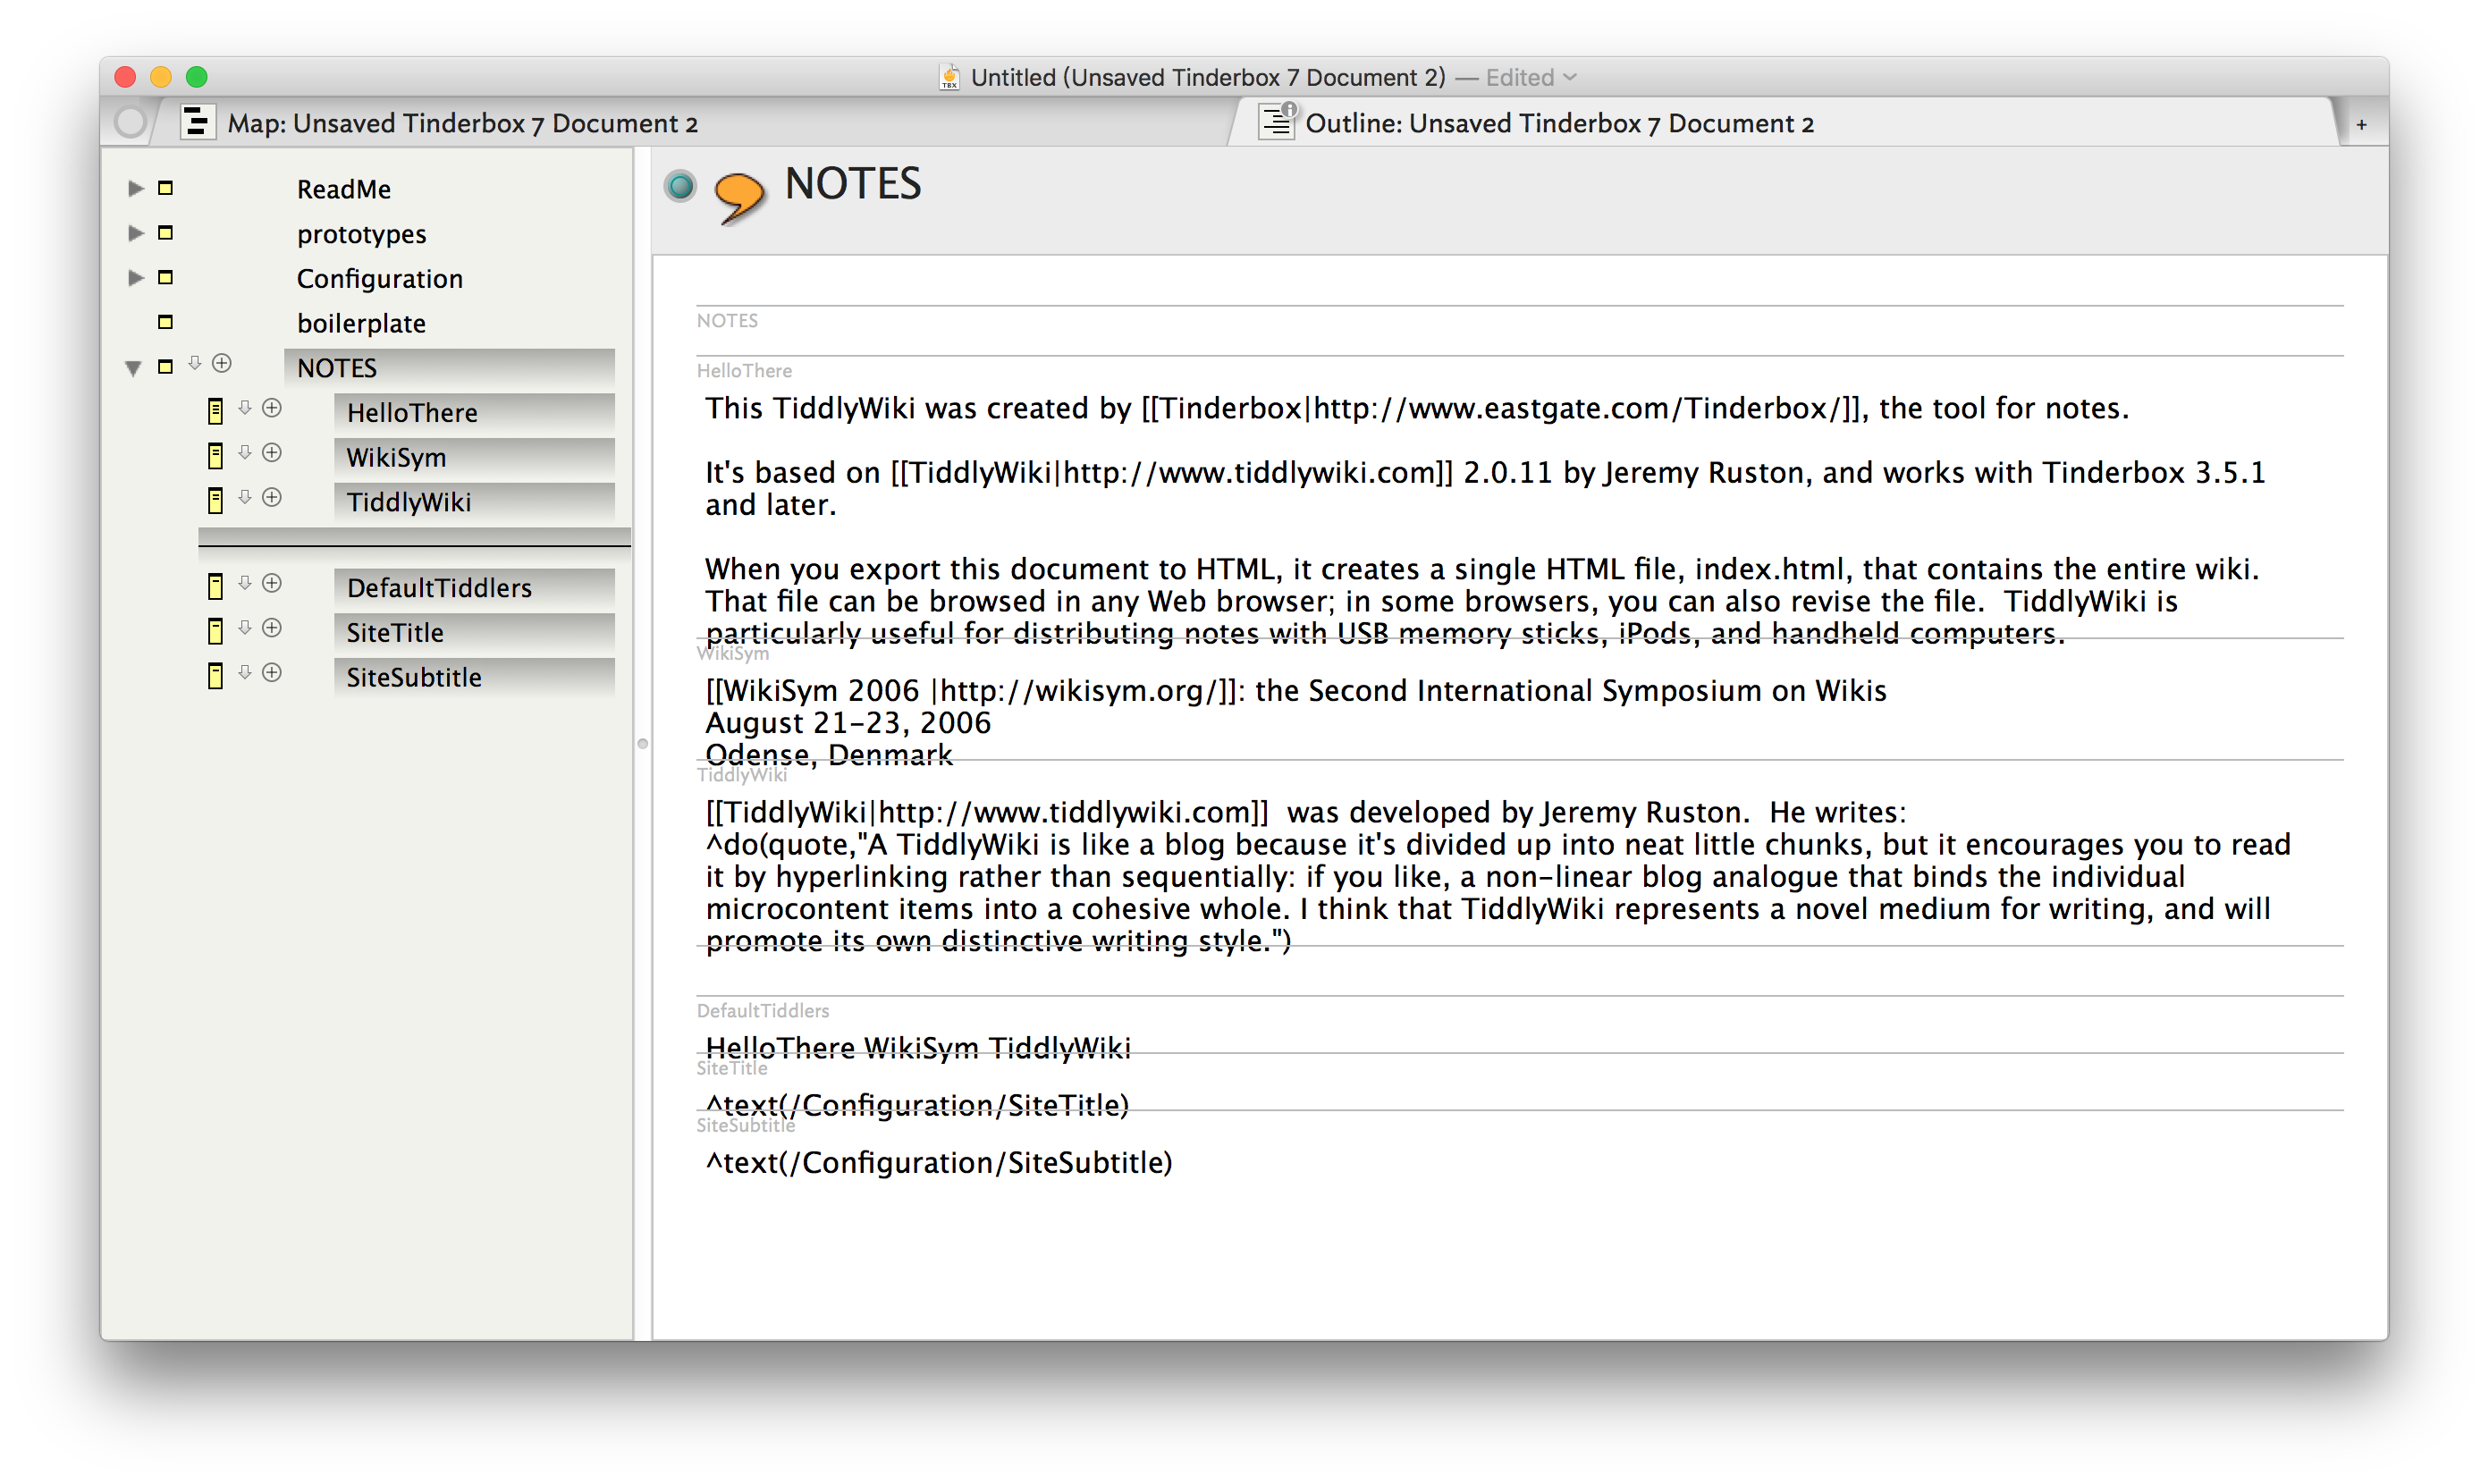
Task: Click the Tinderbox URL text in HelloThere section
Action: [x=1579, y=408]
